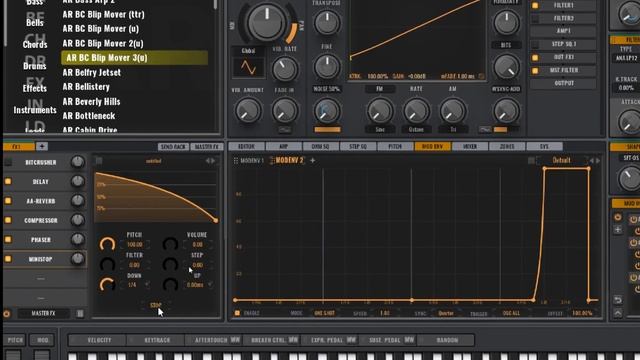Open the AM Tri waveform dropdown
The image size is (640, 360).
tap(453, 129)
